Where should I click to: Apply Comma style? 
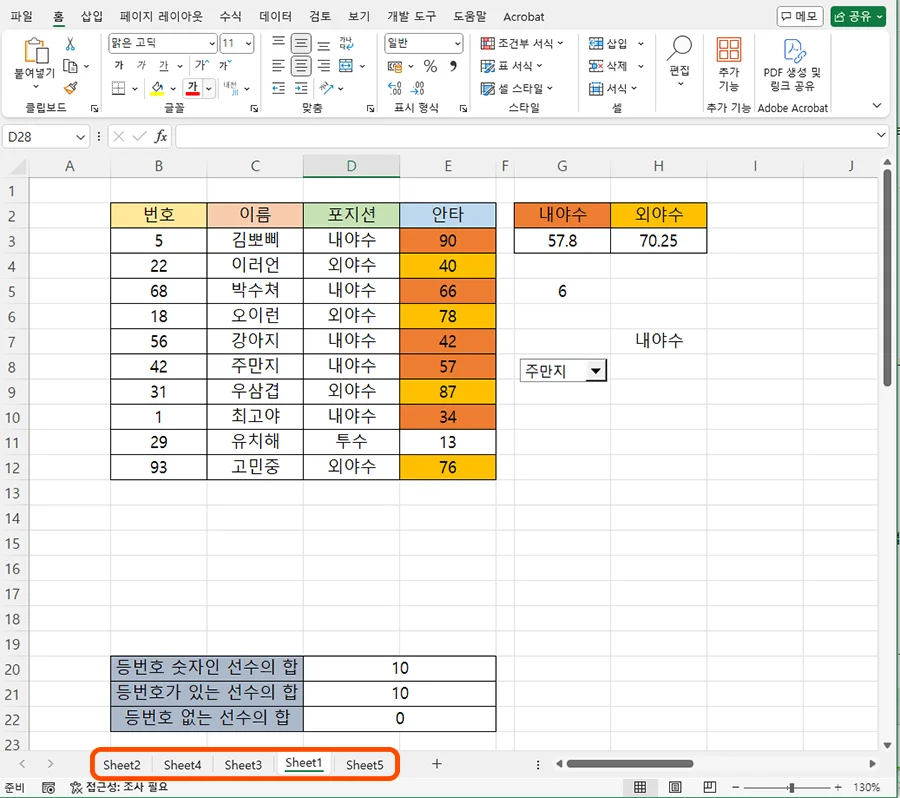click(x=453, y=66)
